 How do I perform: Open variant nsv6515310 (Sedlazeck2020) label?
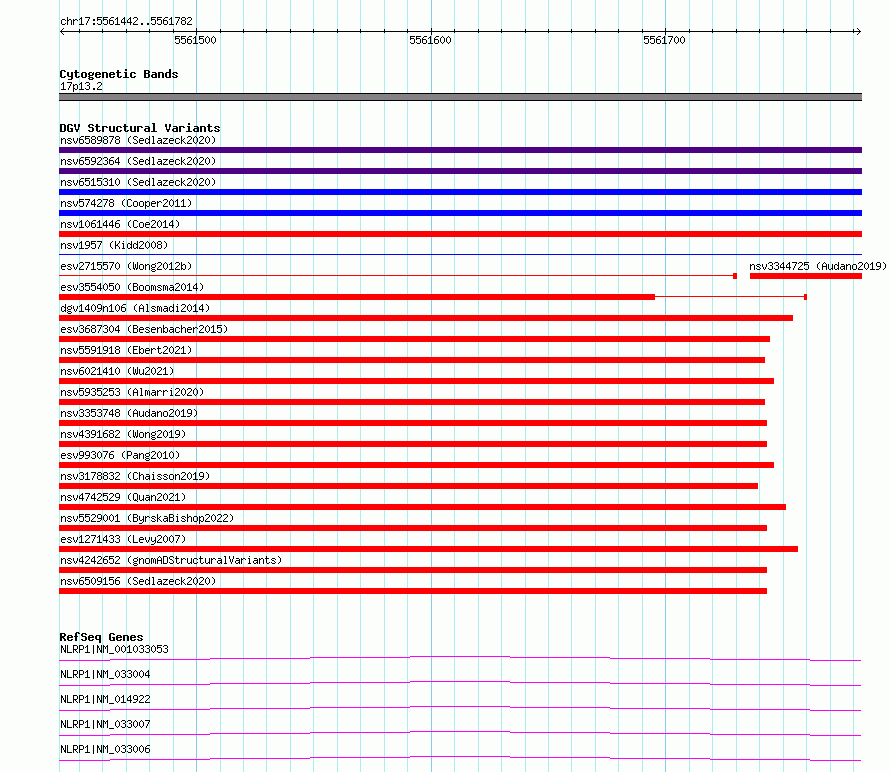(x=138, y=182)
